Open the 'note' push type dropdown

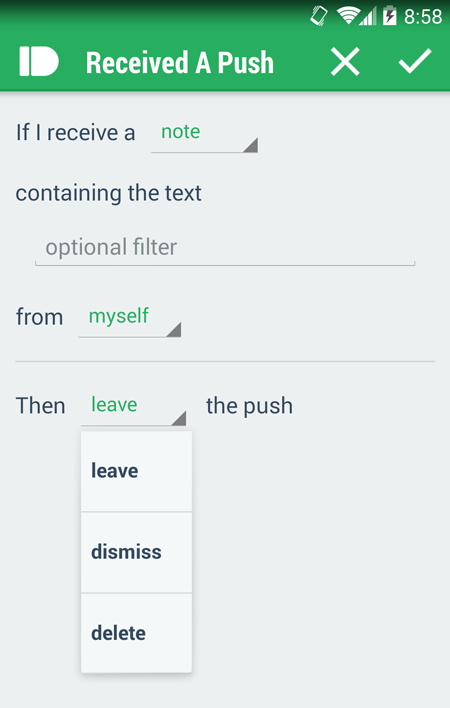pos(204,135)
